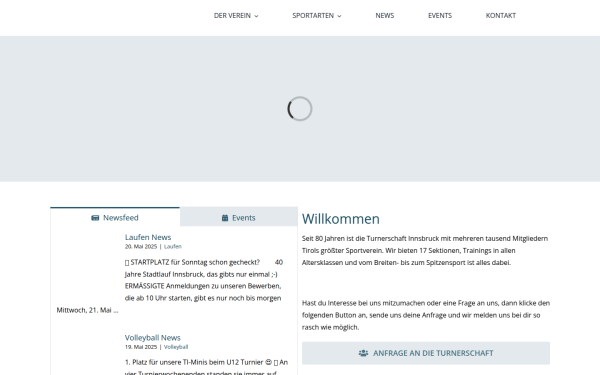Expand the SPORTARTEN chevron arrow
The width and height of the screenshot is (600, 375).
(x=339, y=16)
